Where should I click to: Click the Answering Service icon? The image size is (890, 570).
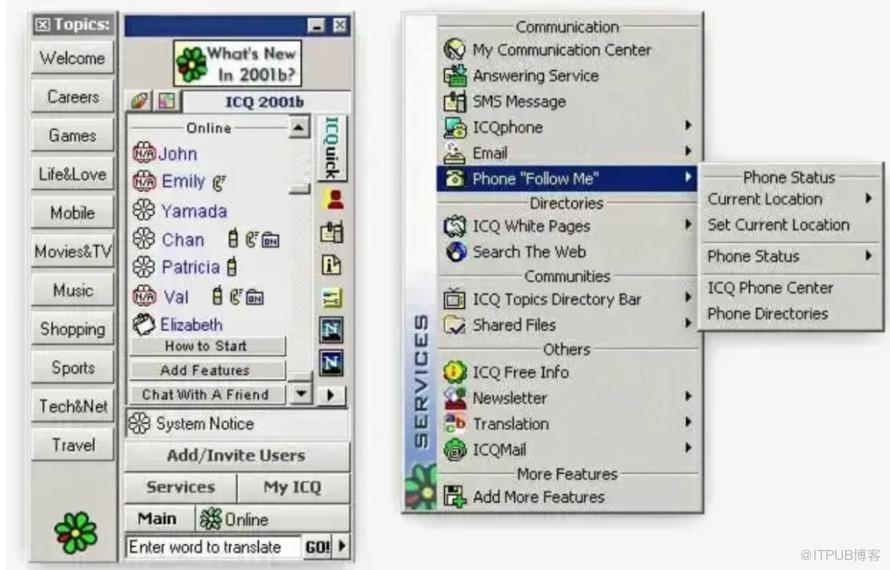coord(455,76)
